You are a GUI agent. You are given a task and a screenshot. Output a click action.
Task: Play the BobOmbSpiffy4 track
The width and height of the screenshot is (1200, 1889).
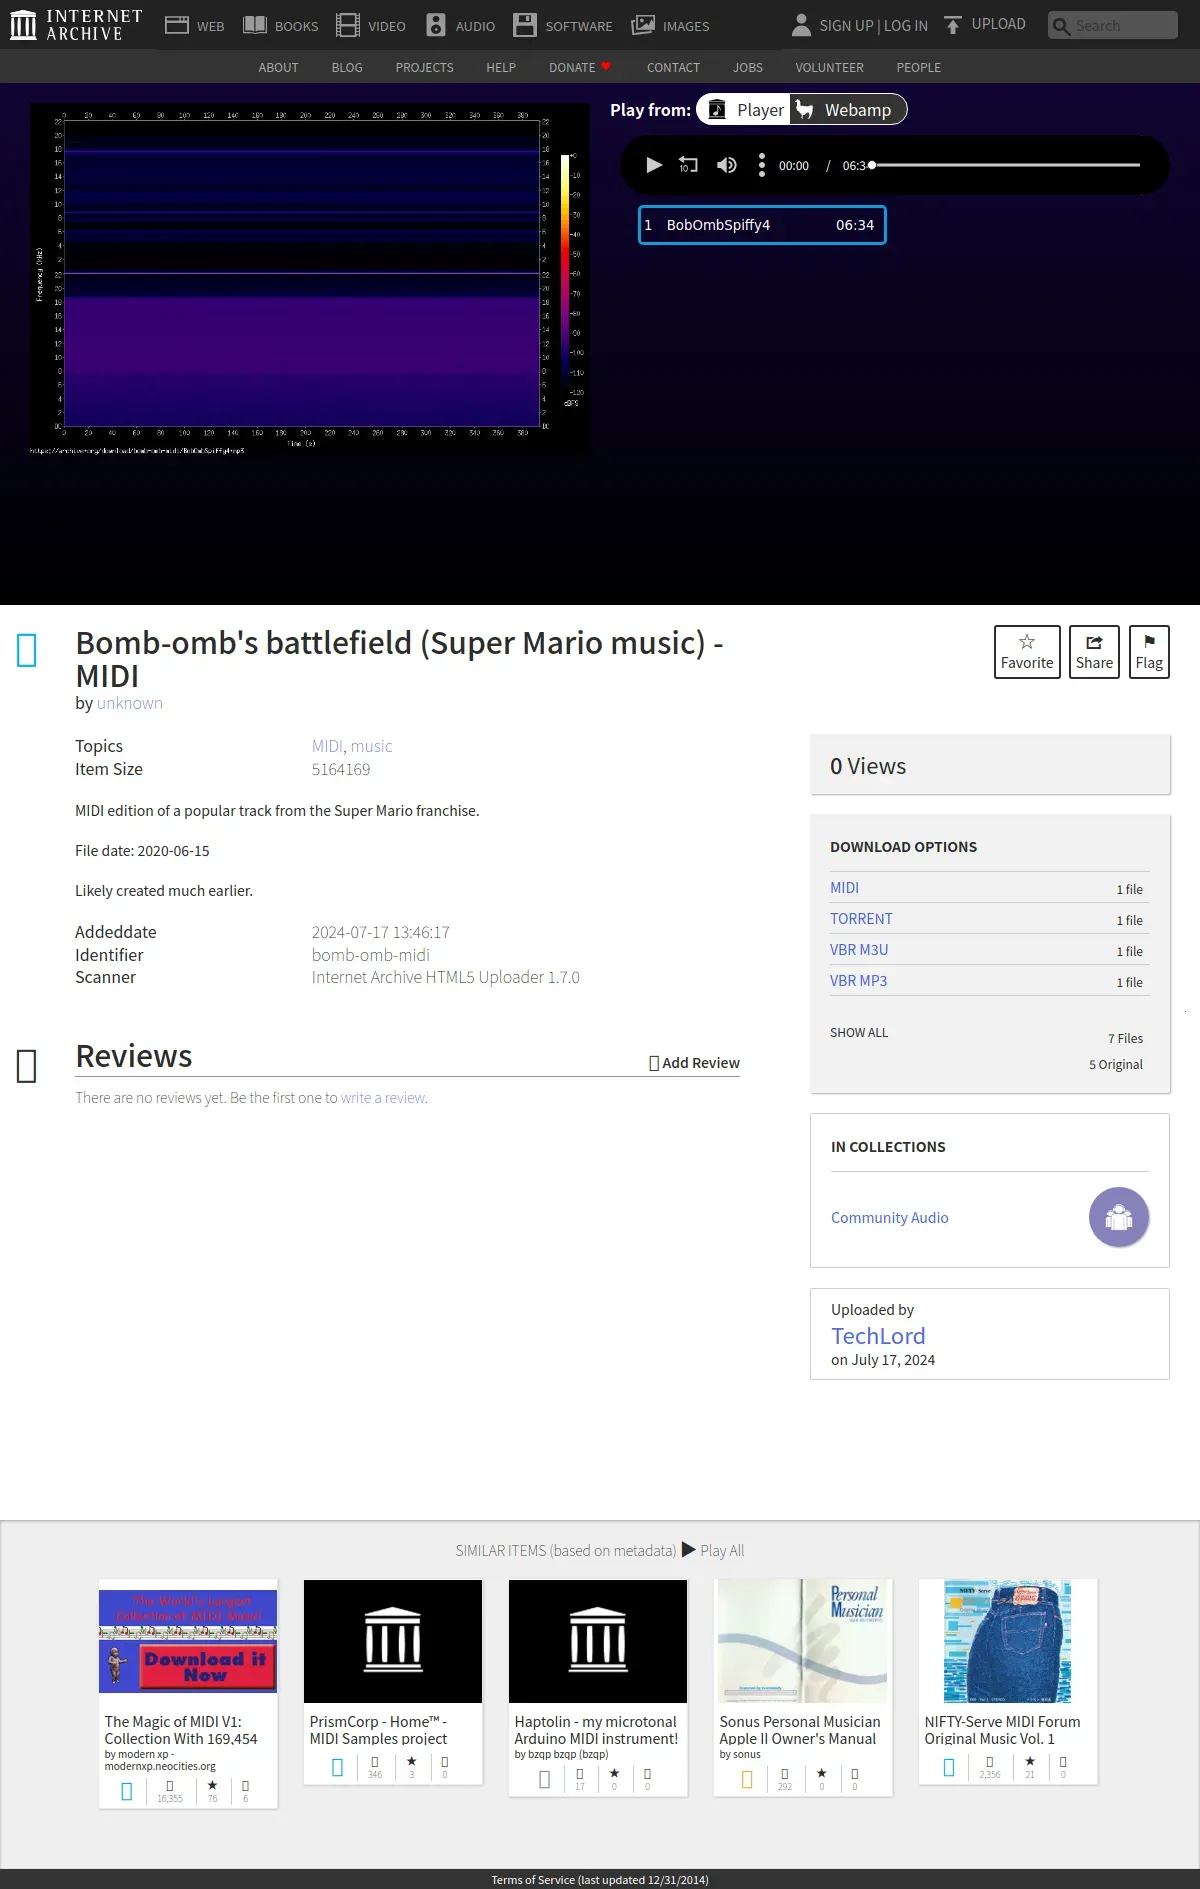click(654, 165)
